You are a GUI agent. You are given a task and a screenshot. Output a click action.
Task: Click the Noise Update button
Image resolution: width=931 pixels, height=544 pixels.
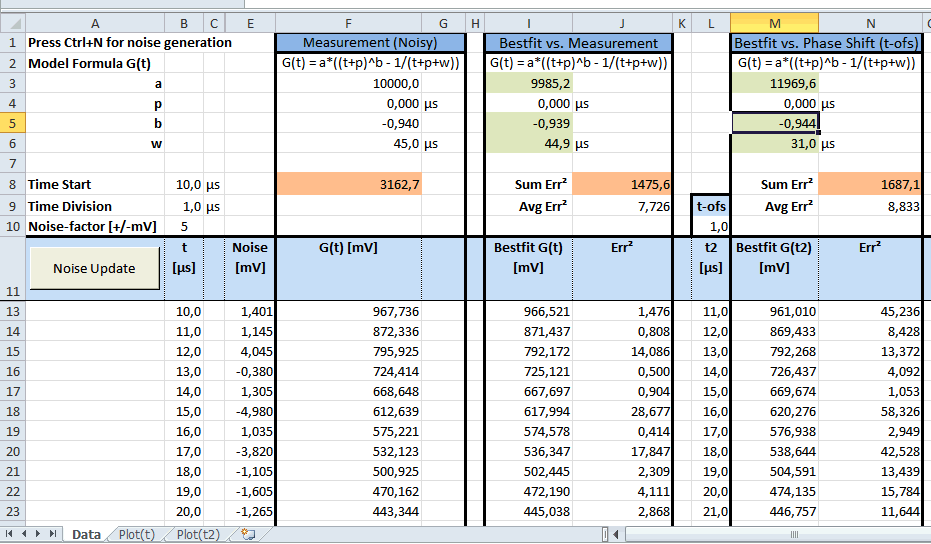[94, 269]
